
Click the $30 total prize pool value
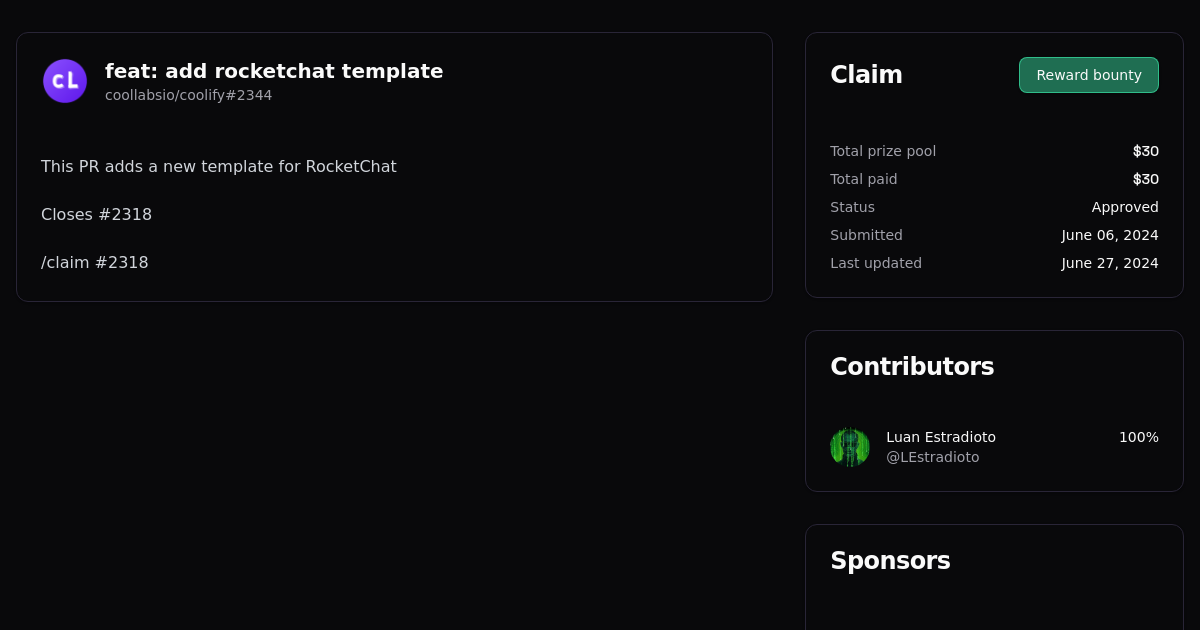point(1146,151)
